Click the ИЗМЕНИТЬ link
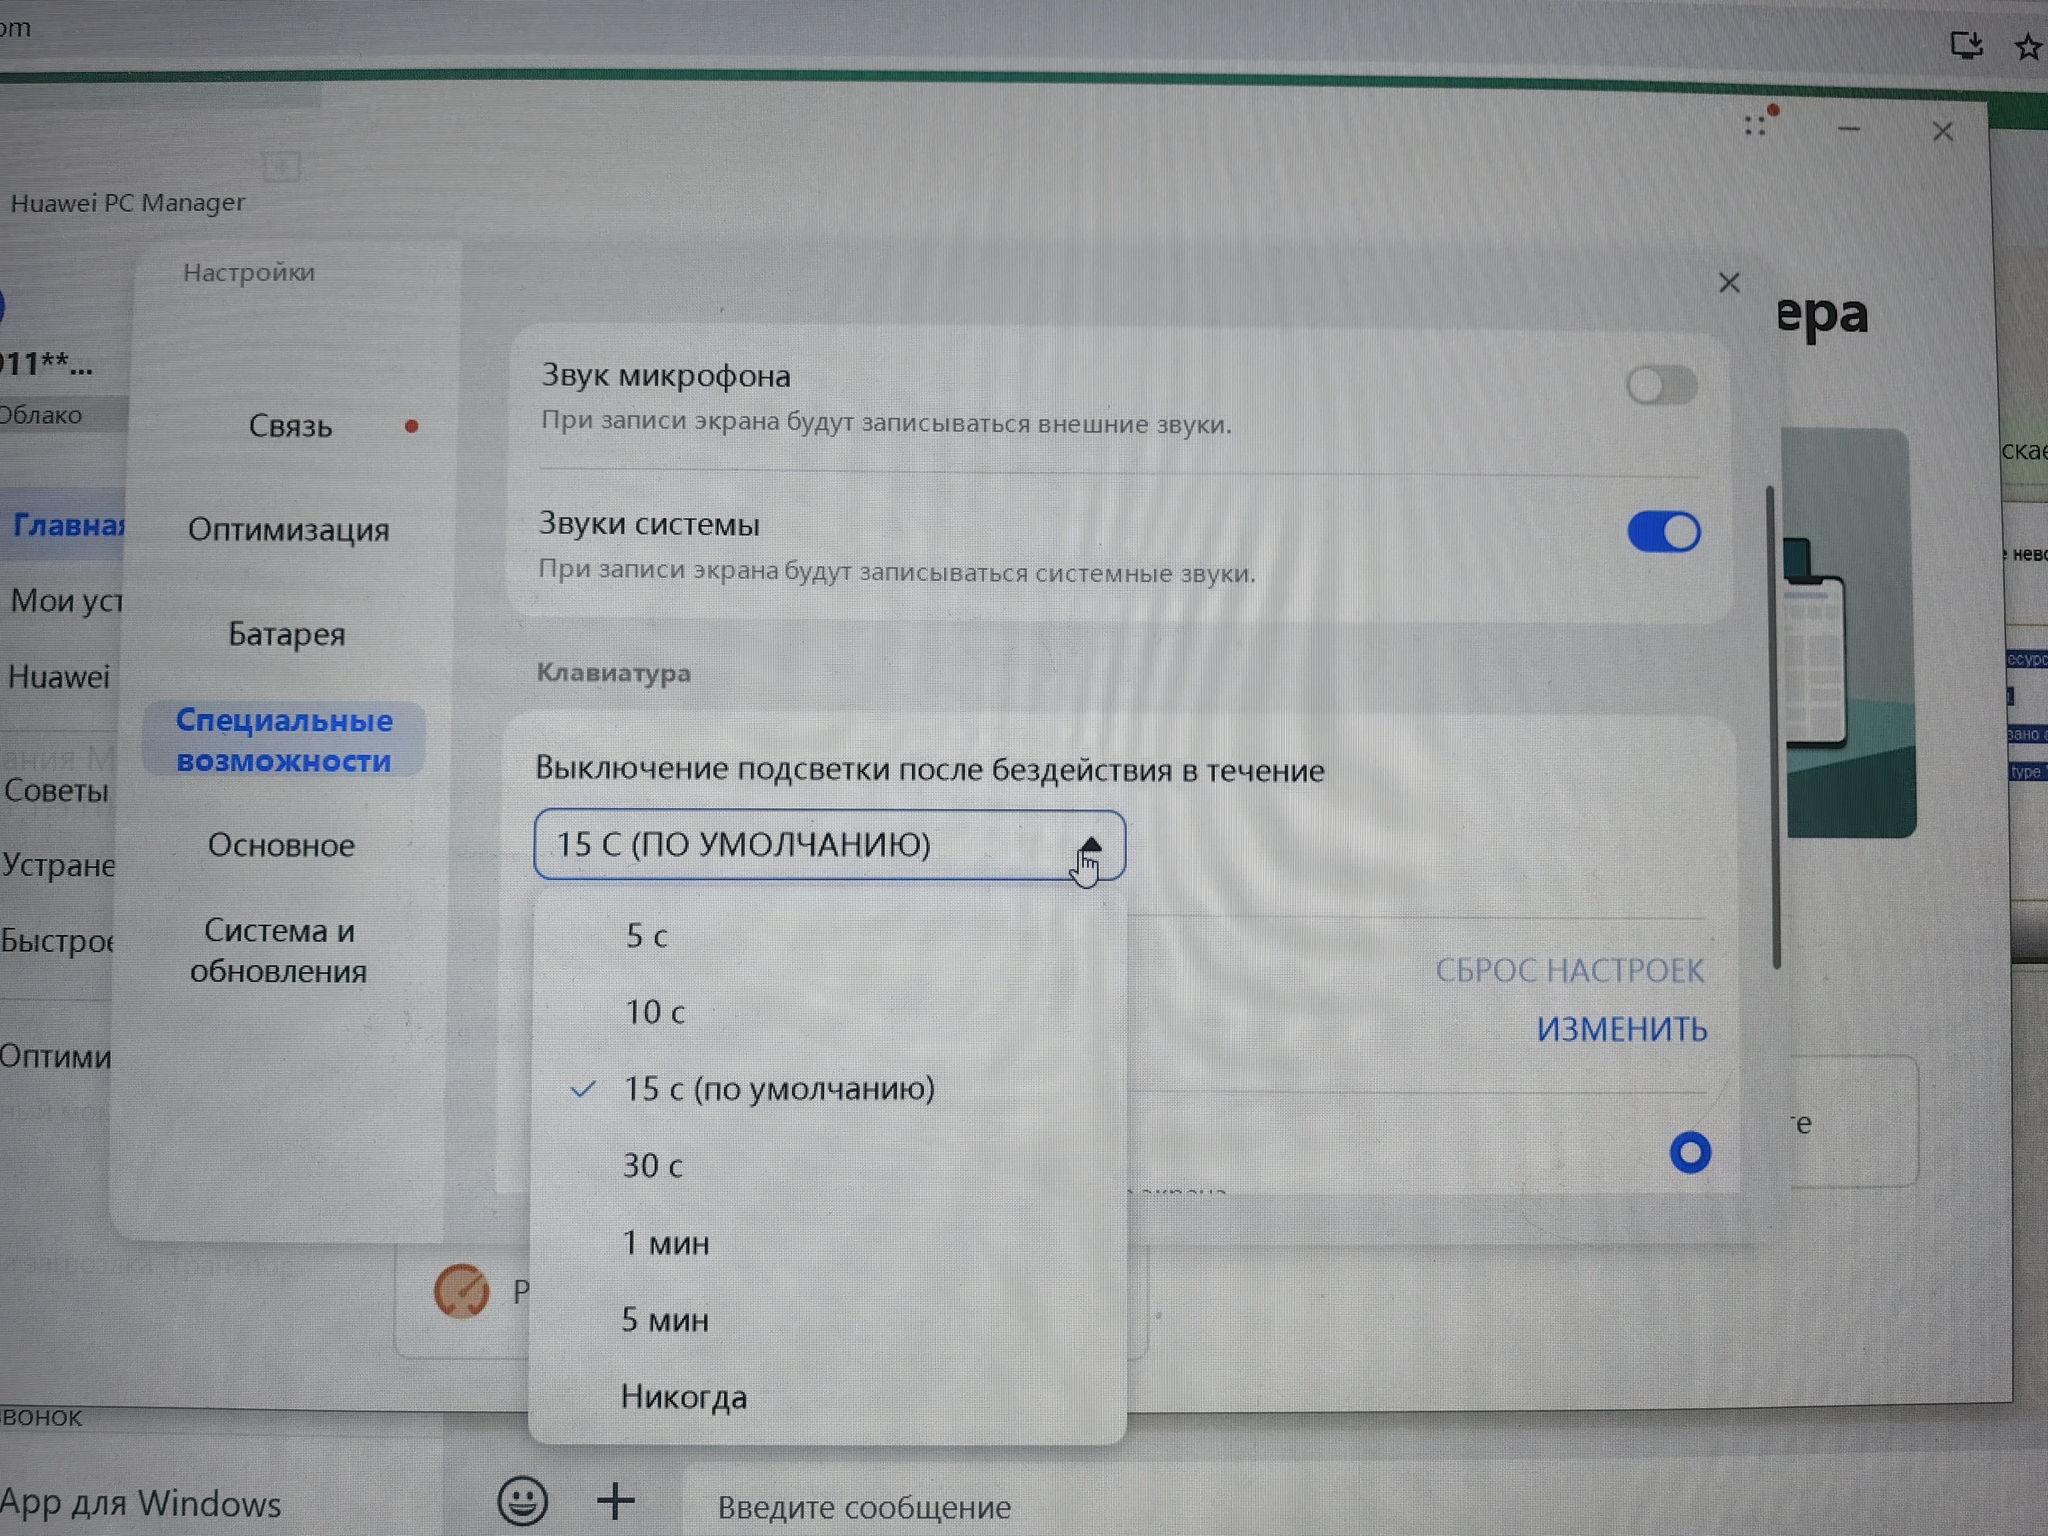 click(x=1621, y=1029)
